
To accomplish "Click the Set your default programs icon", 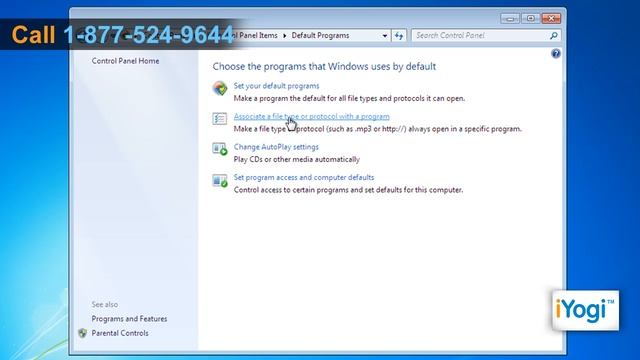I will click(x=220, y=88).
